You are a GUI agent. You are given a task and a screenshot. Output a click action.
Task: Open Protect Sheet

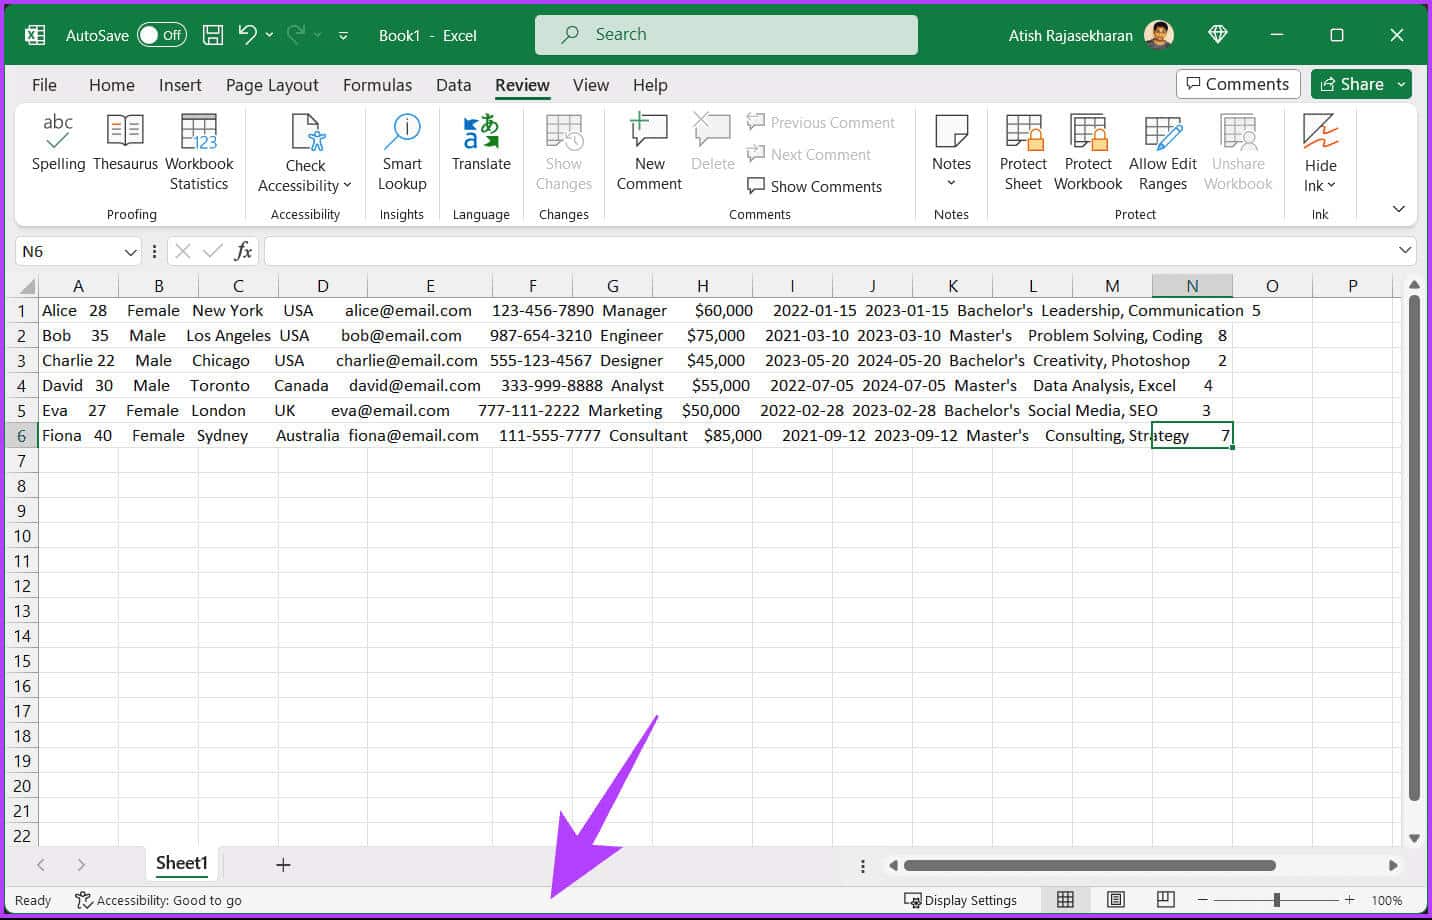pyautogui.click(x=1023, y=152)
